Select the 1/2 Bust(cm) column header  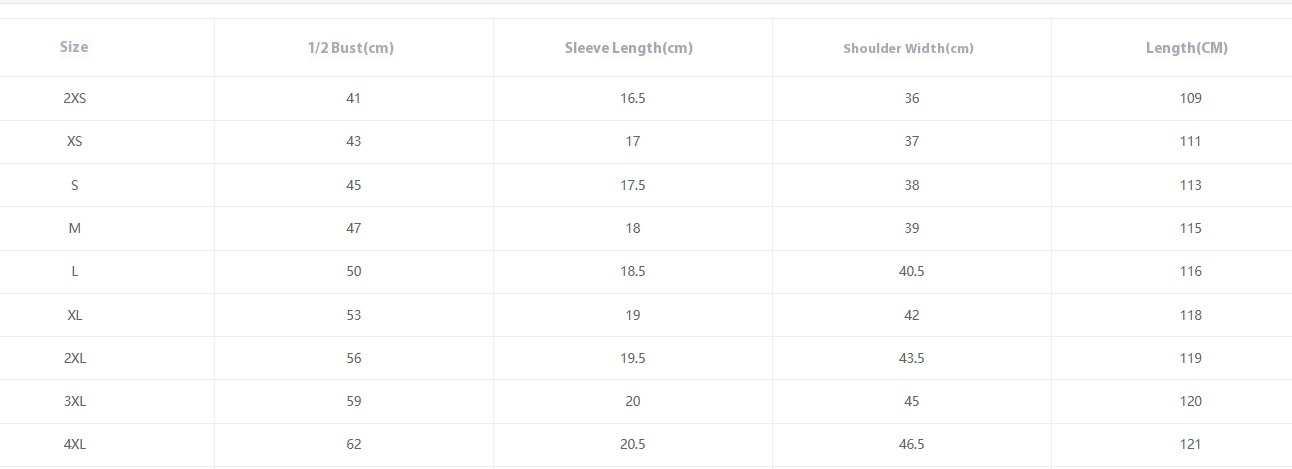click(x=351, y=48)
